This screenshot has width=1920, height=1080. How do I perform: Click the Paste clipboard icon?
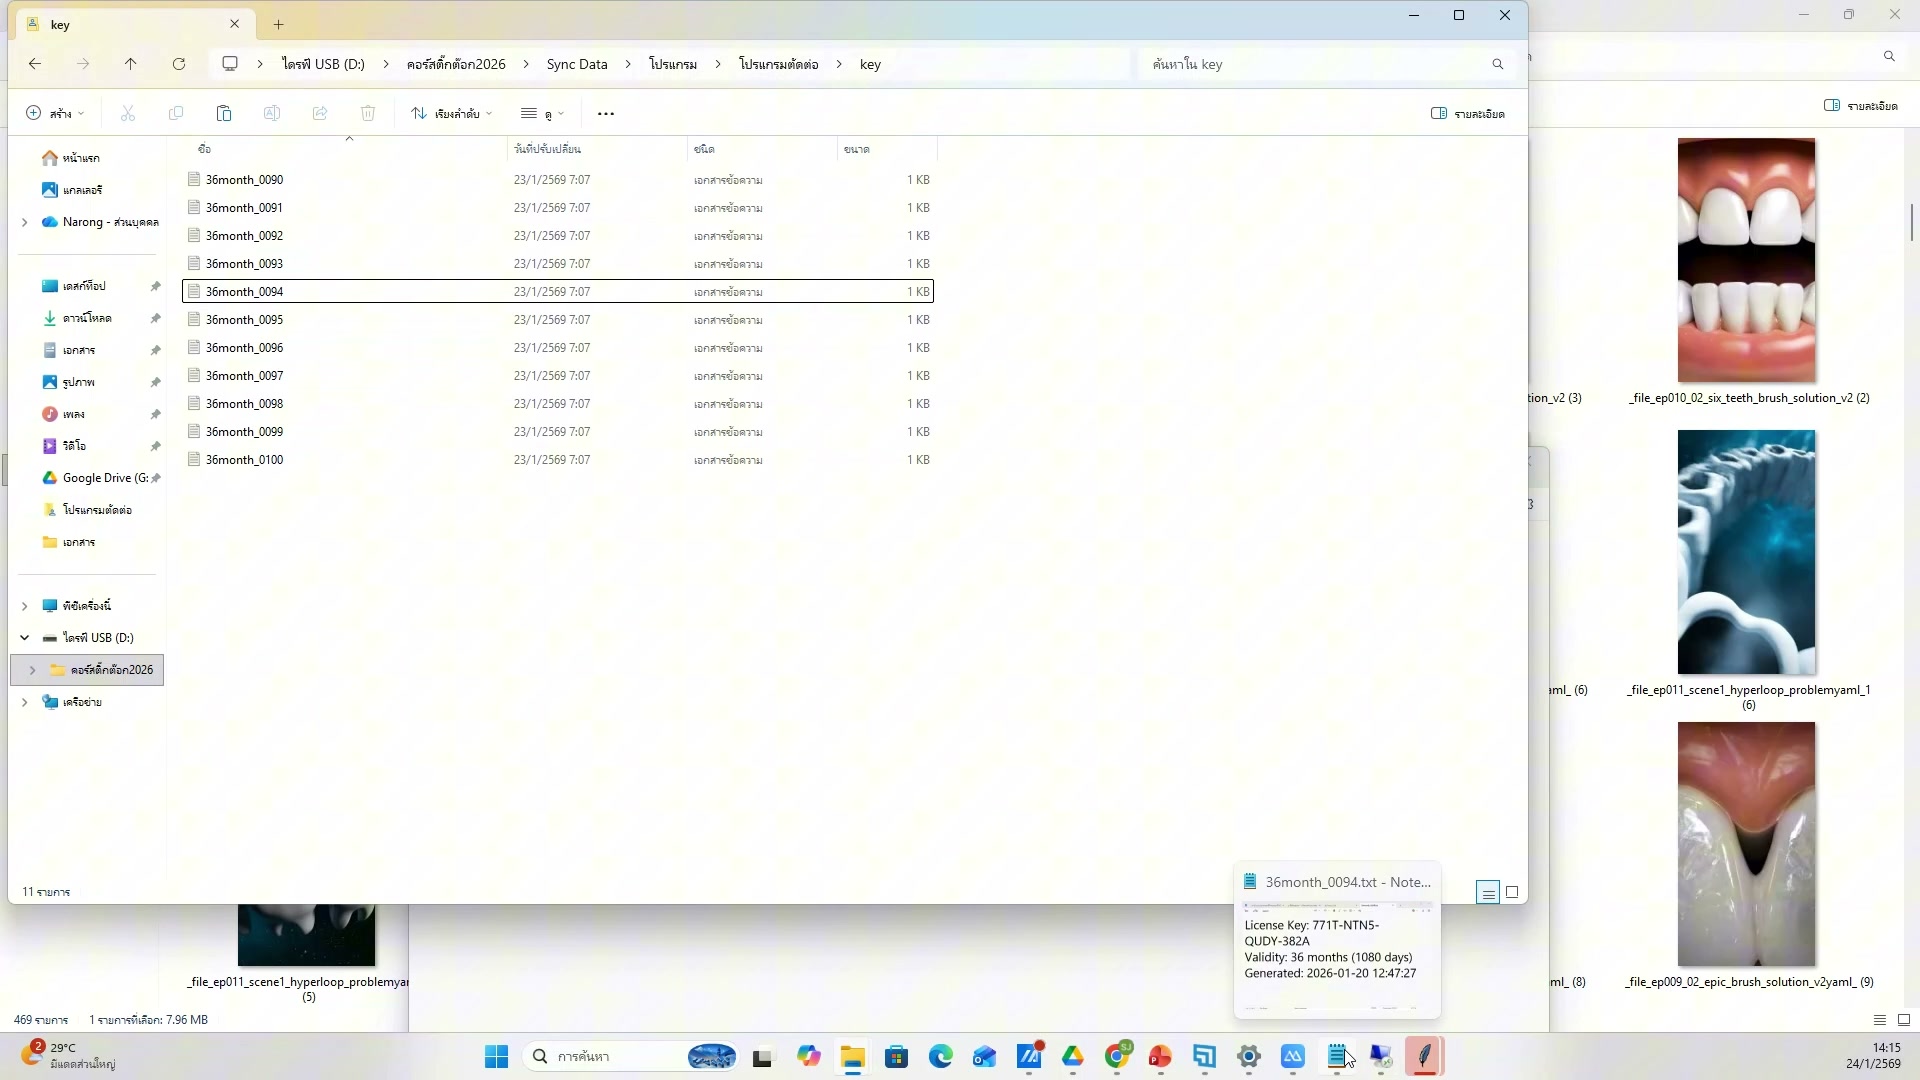pyautogui.click(x=224, y=114)
